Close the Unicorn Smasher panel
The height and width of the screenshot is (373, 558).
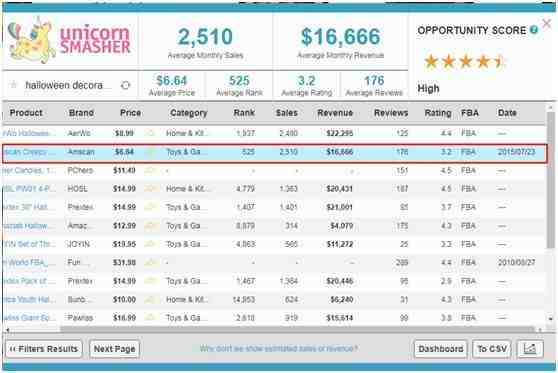point(547,23)
